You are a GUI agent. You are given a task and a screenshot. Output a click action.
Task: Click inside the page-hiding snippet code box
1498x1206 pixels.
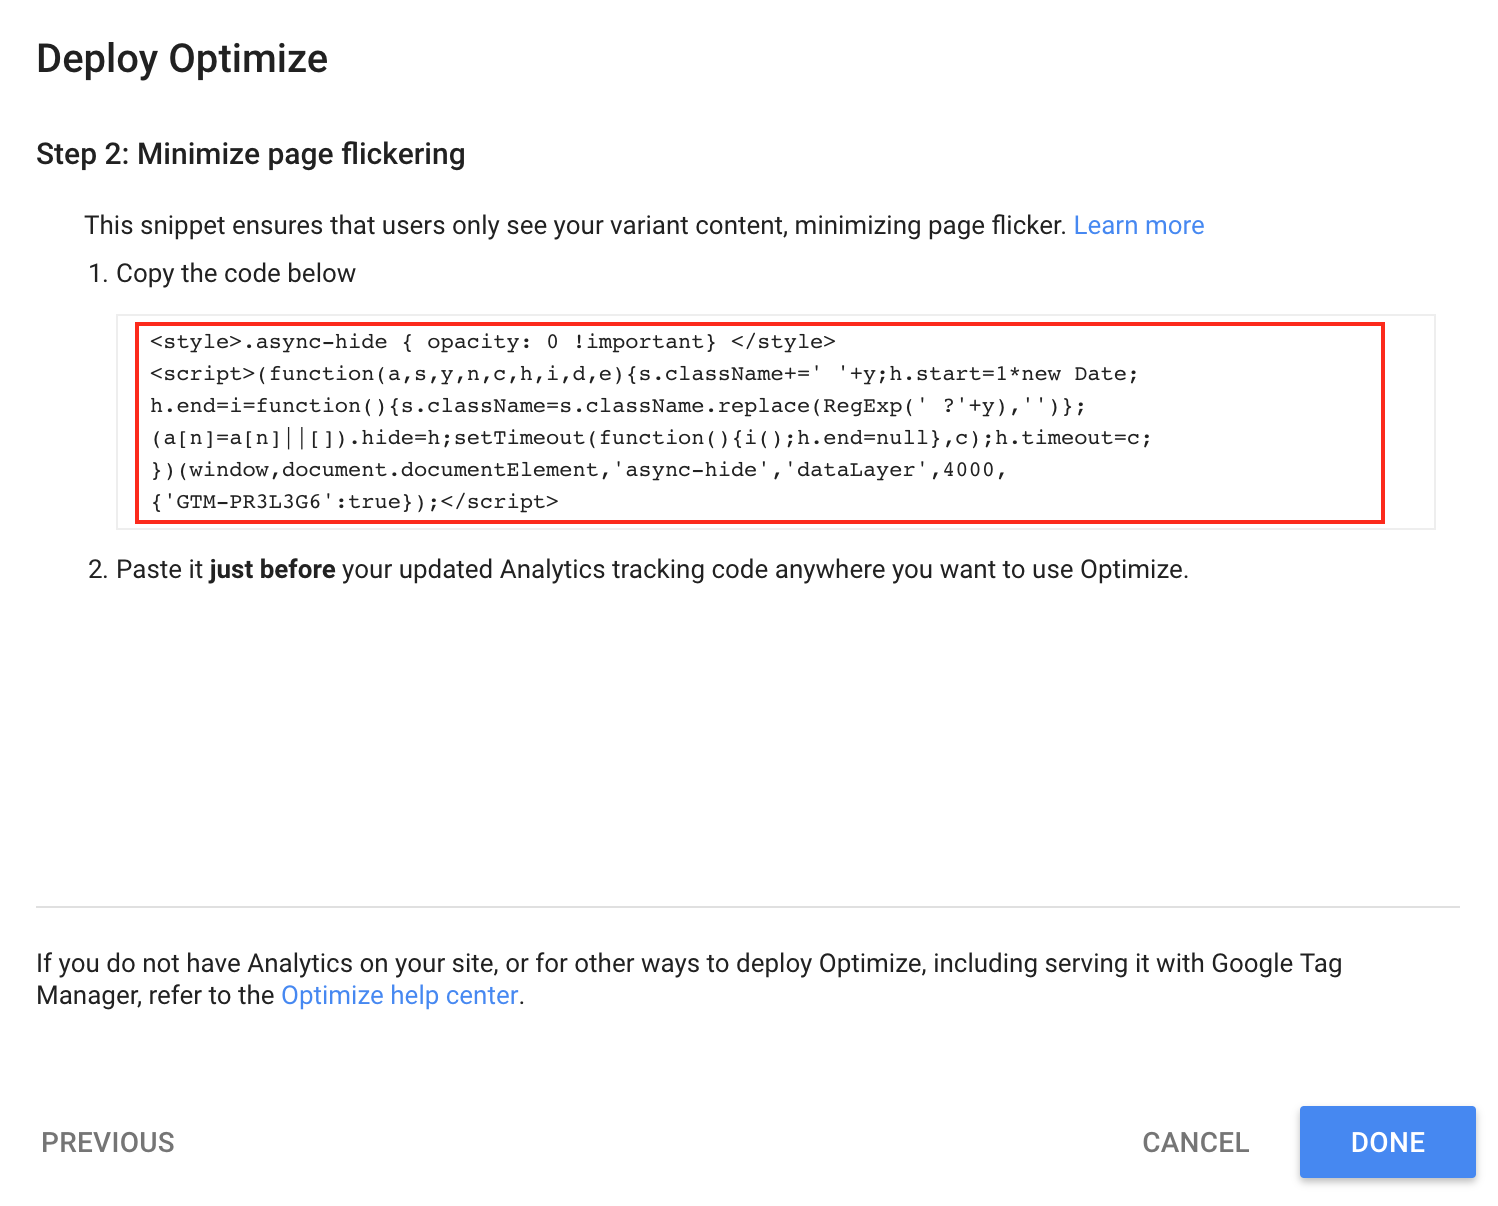(776, 422)
